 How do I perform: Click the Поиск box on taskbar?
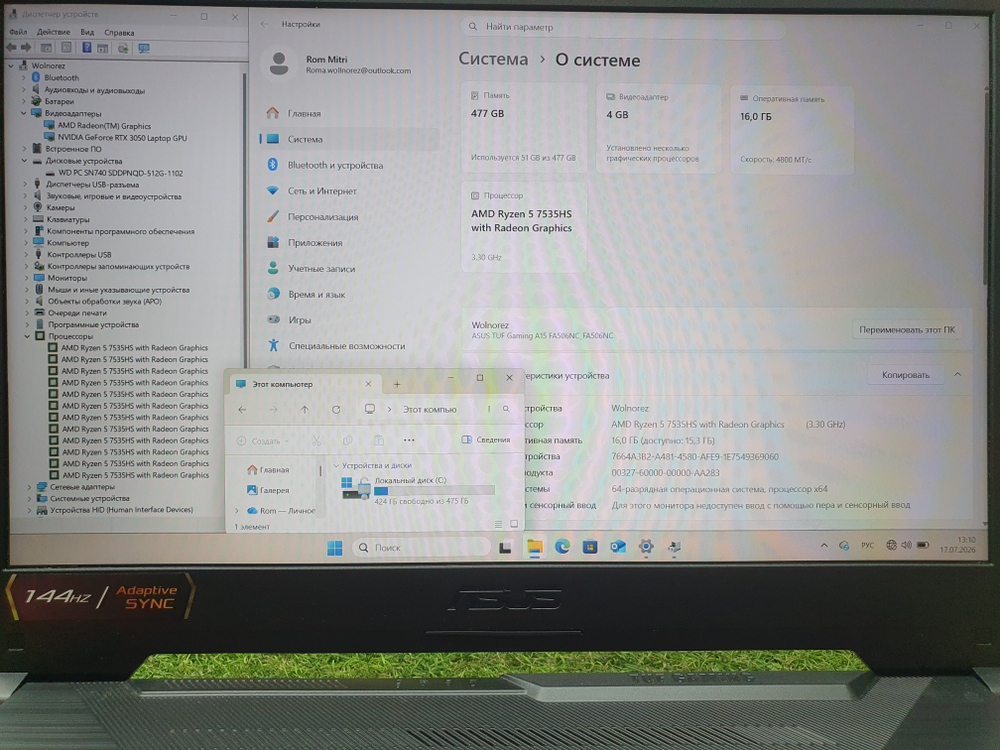point(421,548)
